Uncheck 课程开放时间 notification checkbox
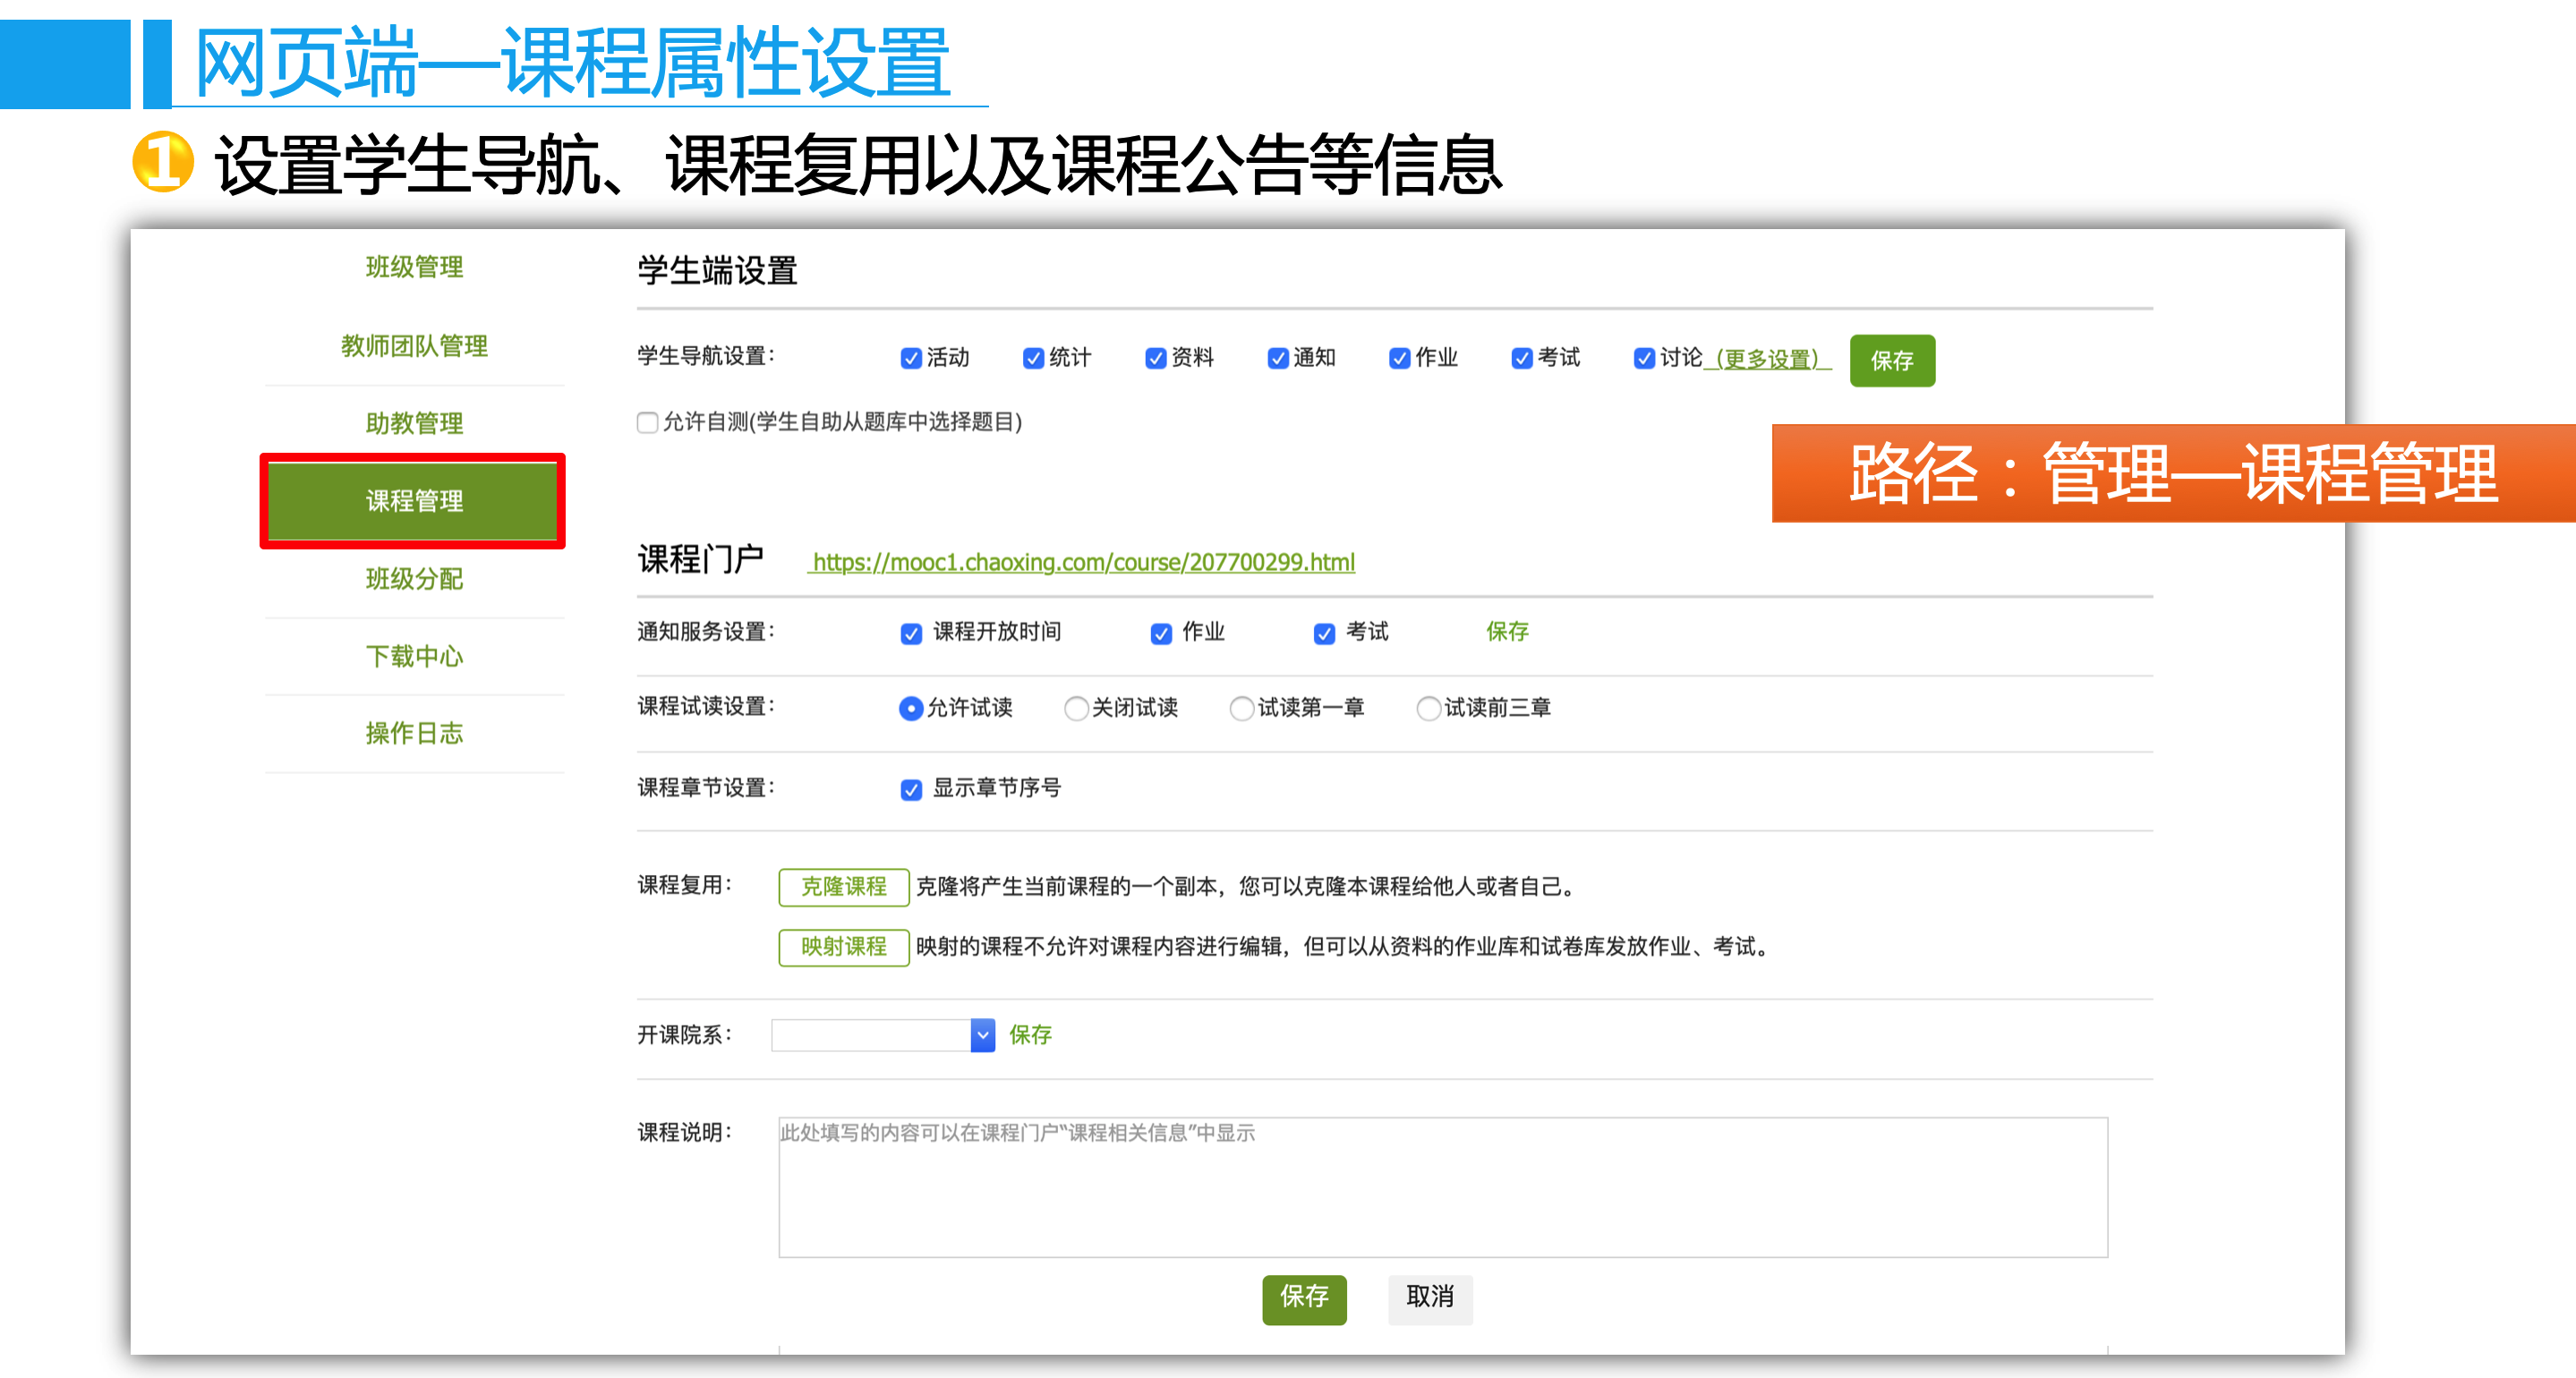This screenshot has width=2576, height=1378. [x=910, y=634]
